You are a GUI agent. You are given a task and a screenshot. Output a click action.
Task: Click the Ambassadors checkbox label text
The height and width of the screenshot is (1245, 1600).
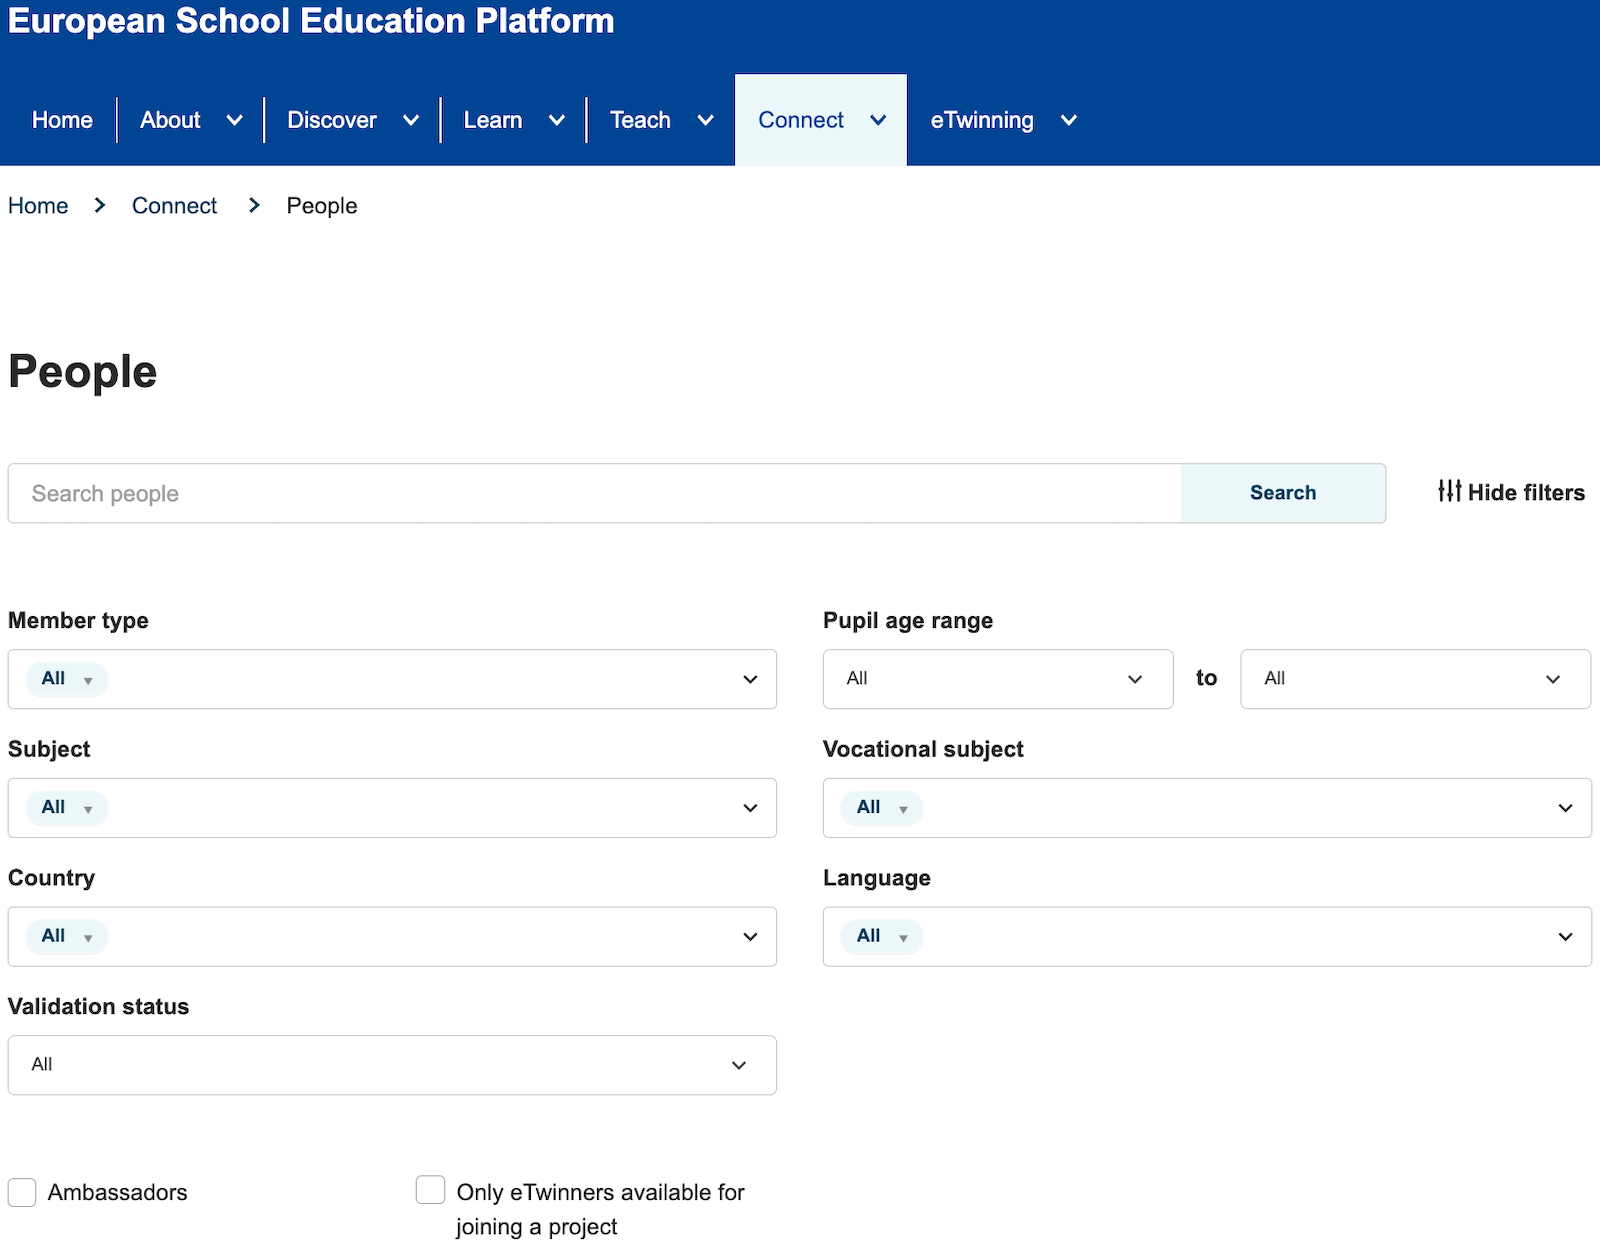click(x=118, y=1192)
